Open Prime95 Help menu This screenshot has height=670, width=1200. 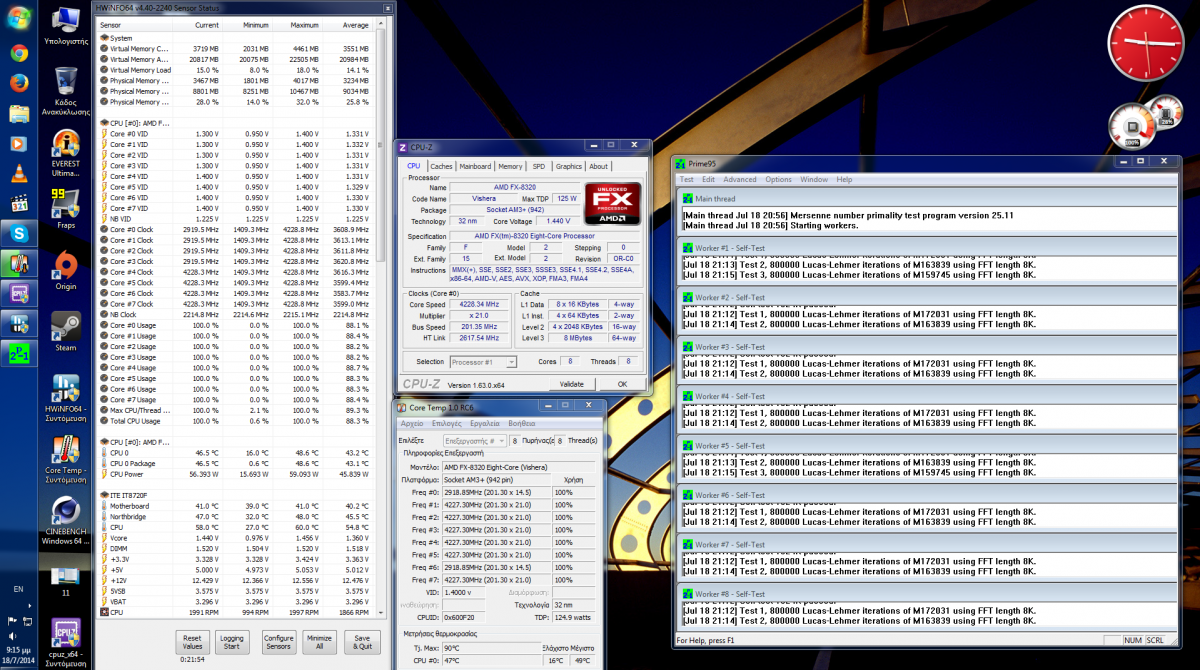click(x=845, y=180)
